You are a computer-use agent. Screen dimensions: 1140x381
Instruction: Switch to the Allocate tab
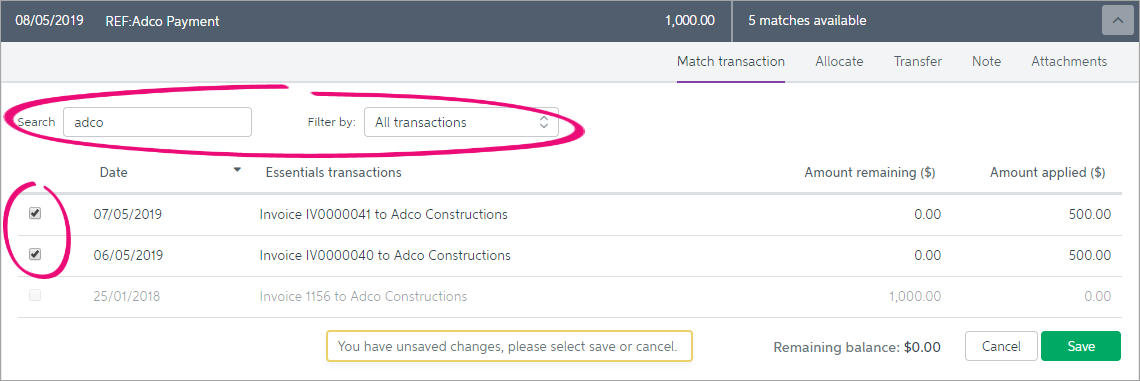[x=839, y=62]
